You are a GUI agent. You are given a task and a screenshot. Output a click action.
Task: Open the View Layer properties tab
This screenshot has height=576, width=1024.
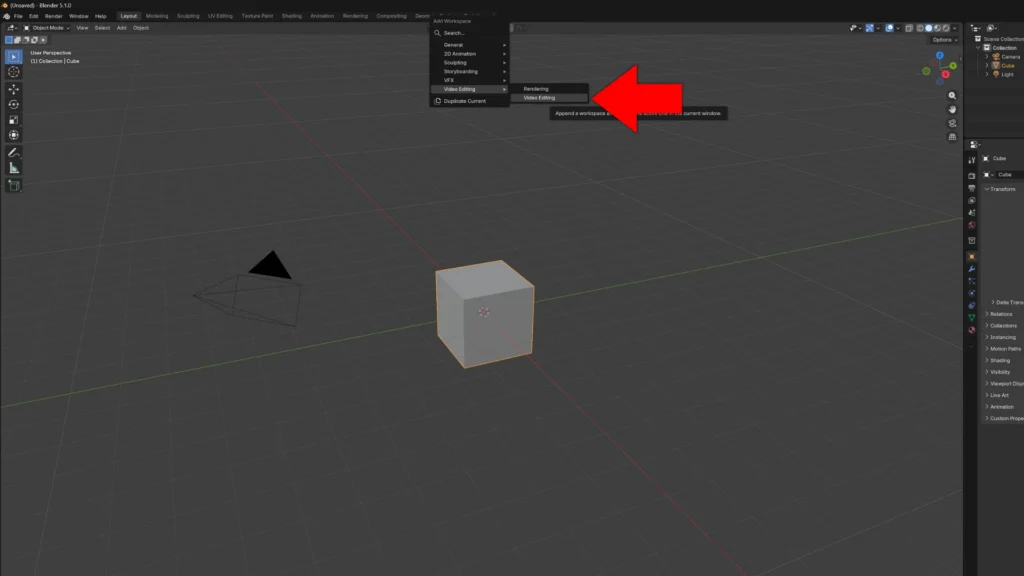point(972,200)
